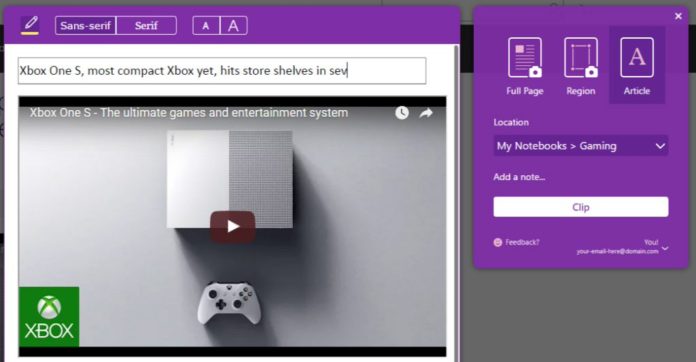Click the Watch Later clock icon

click(x=402, y=113)
